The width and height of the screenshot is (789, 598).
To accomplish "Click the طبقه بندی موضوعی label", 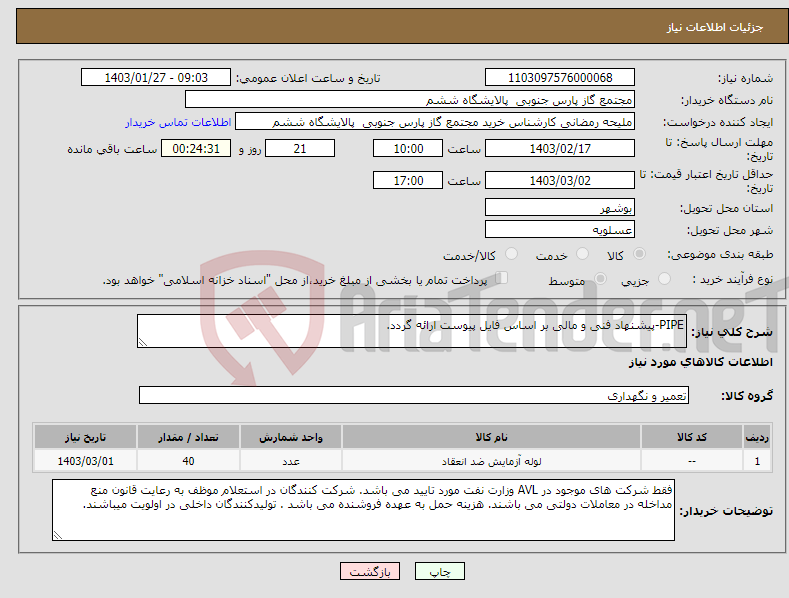I will click(x=720, y=255).
